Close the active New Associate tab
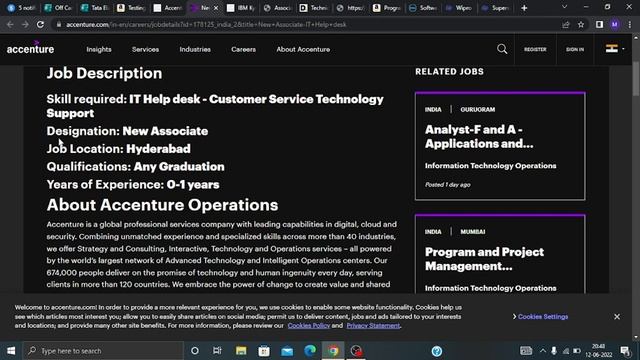The width and height of the screenshot is (640, 360). tap(216, 8)
